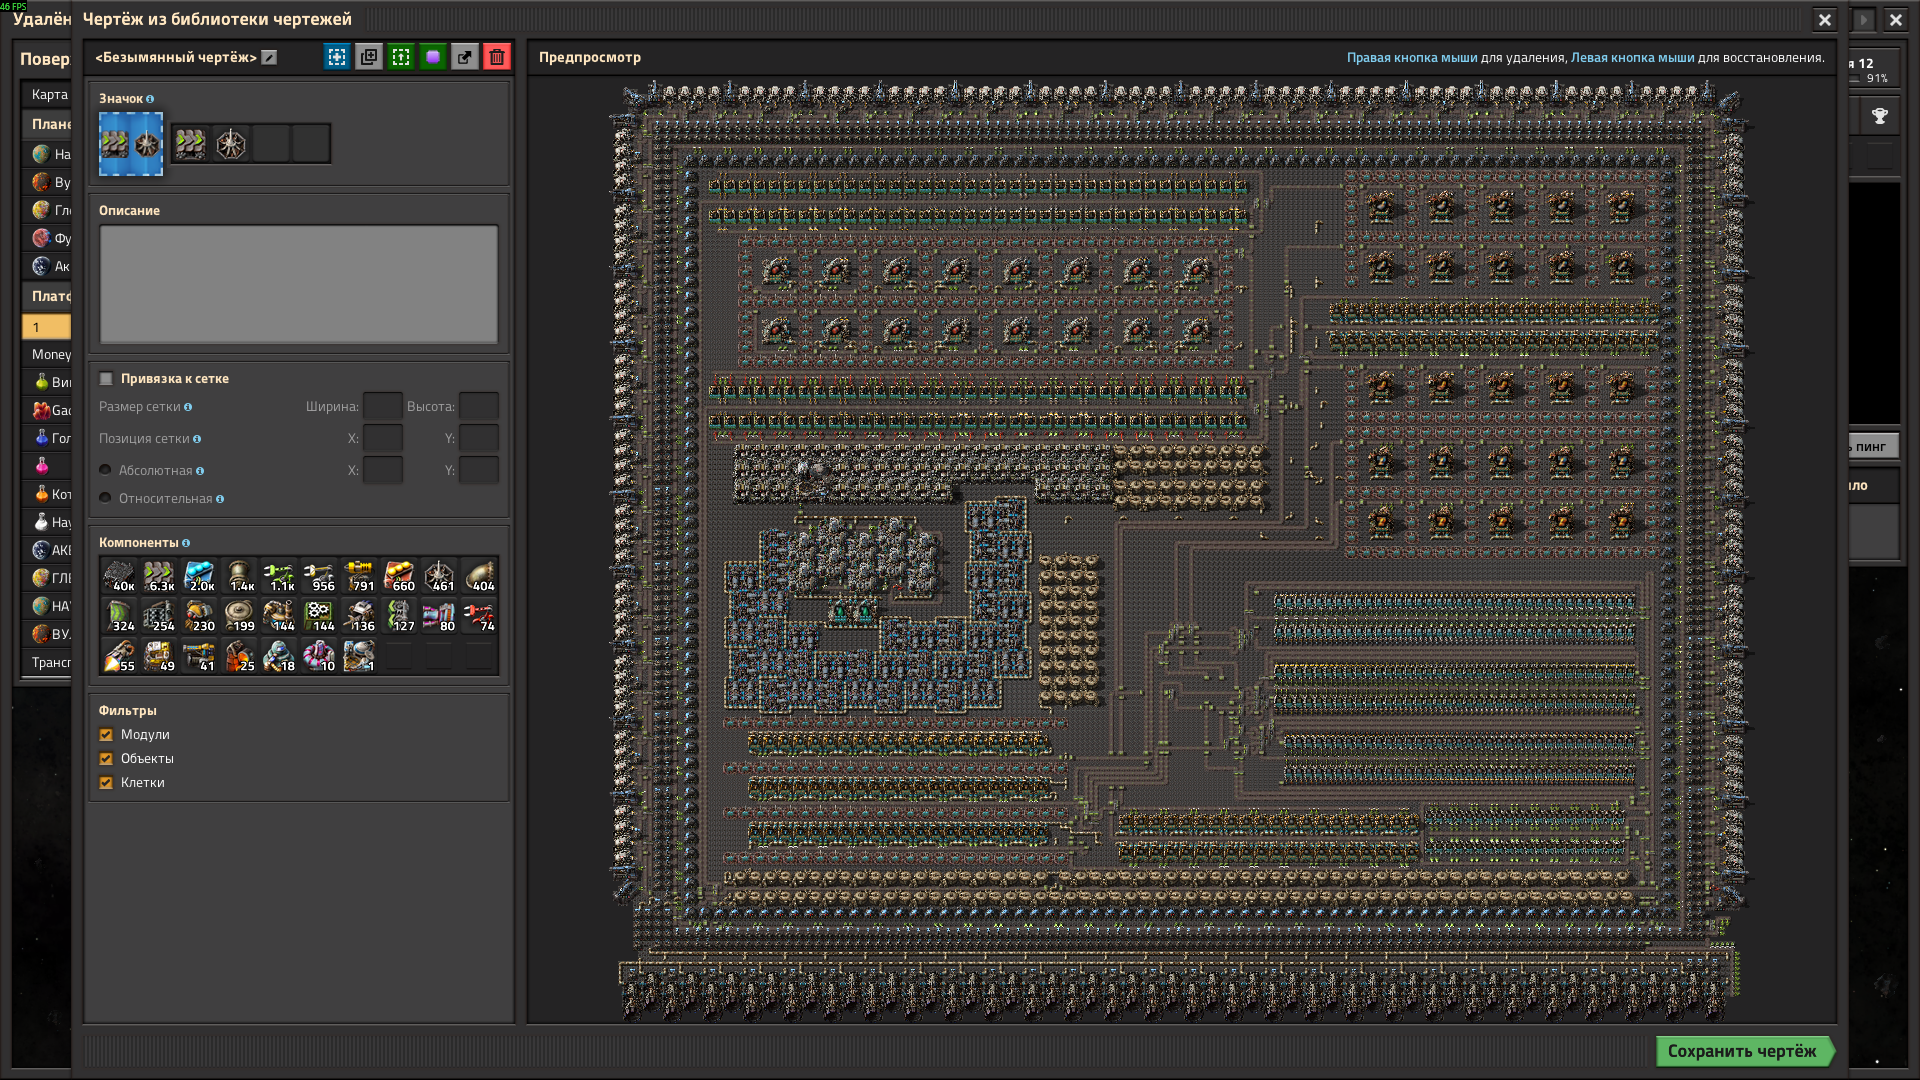Viewport: 1920px width, 1080px height.
Task: Click the third empty blueprint icon slot
Action: [x=271, y=144]
